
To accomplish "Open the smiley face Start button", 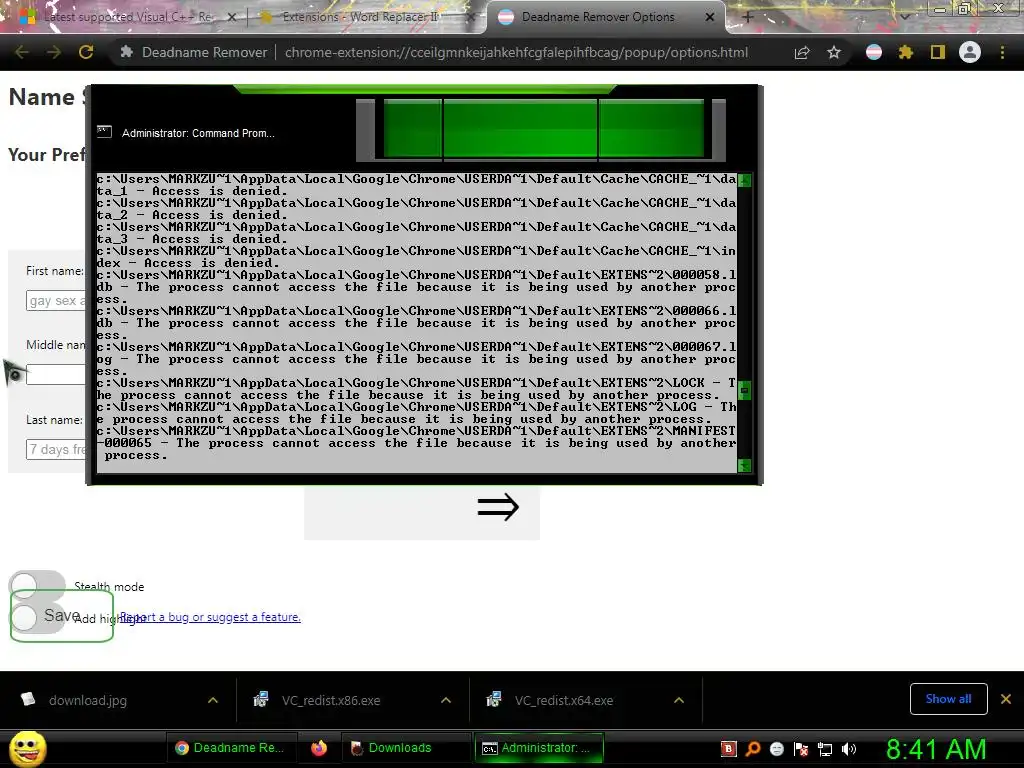I will click(28, 748).
